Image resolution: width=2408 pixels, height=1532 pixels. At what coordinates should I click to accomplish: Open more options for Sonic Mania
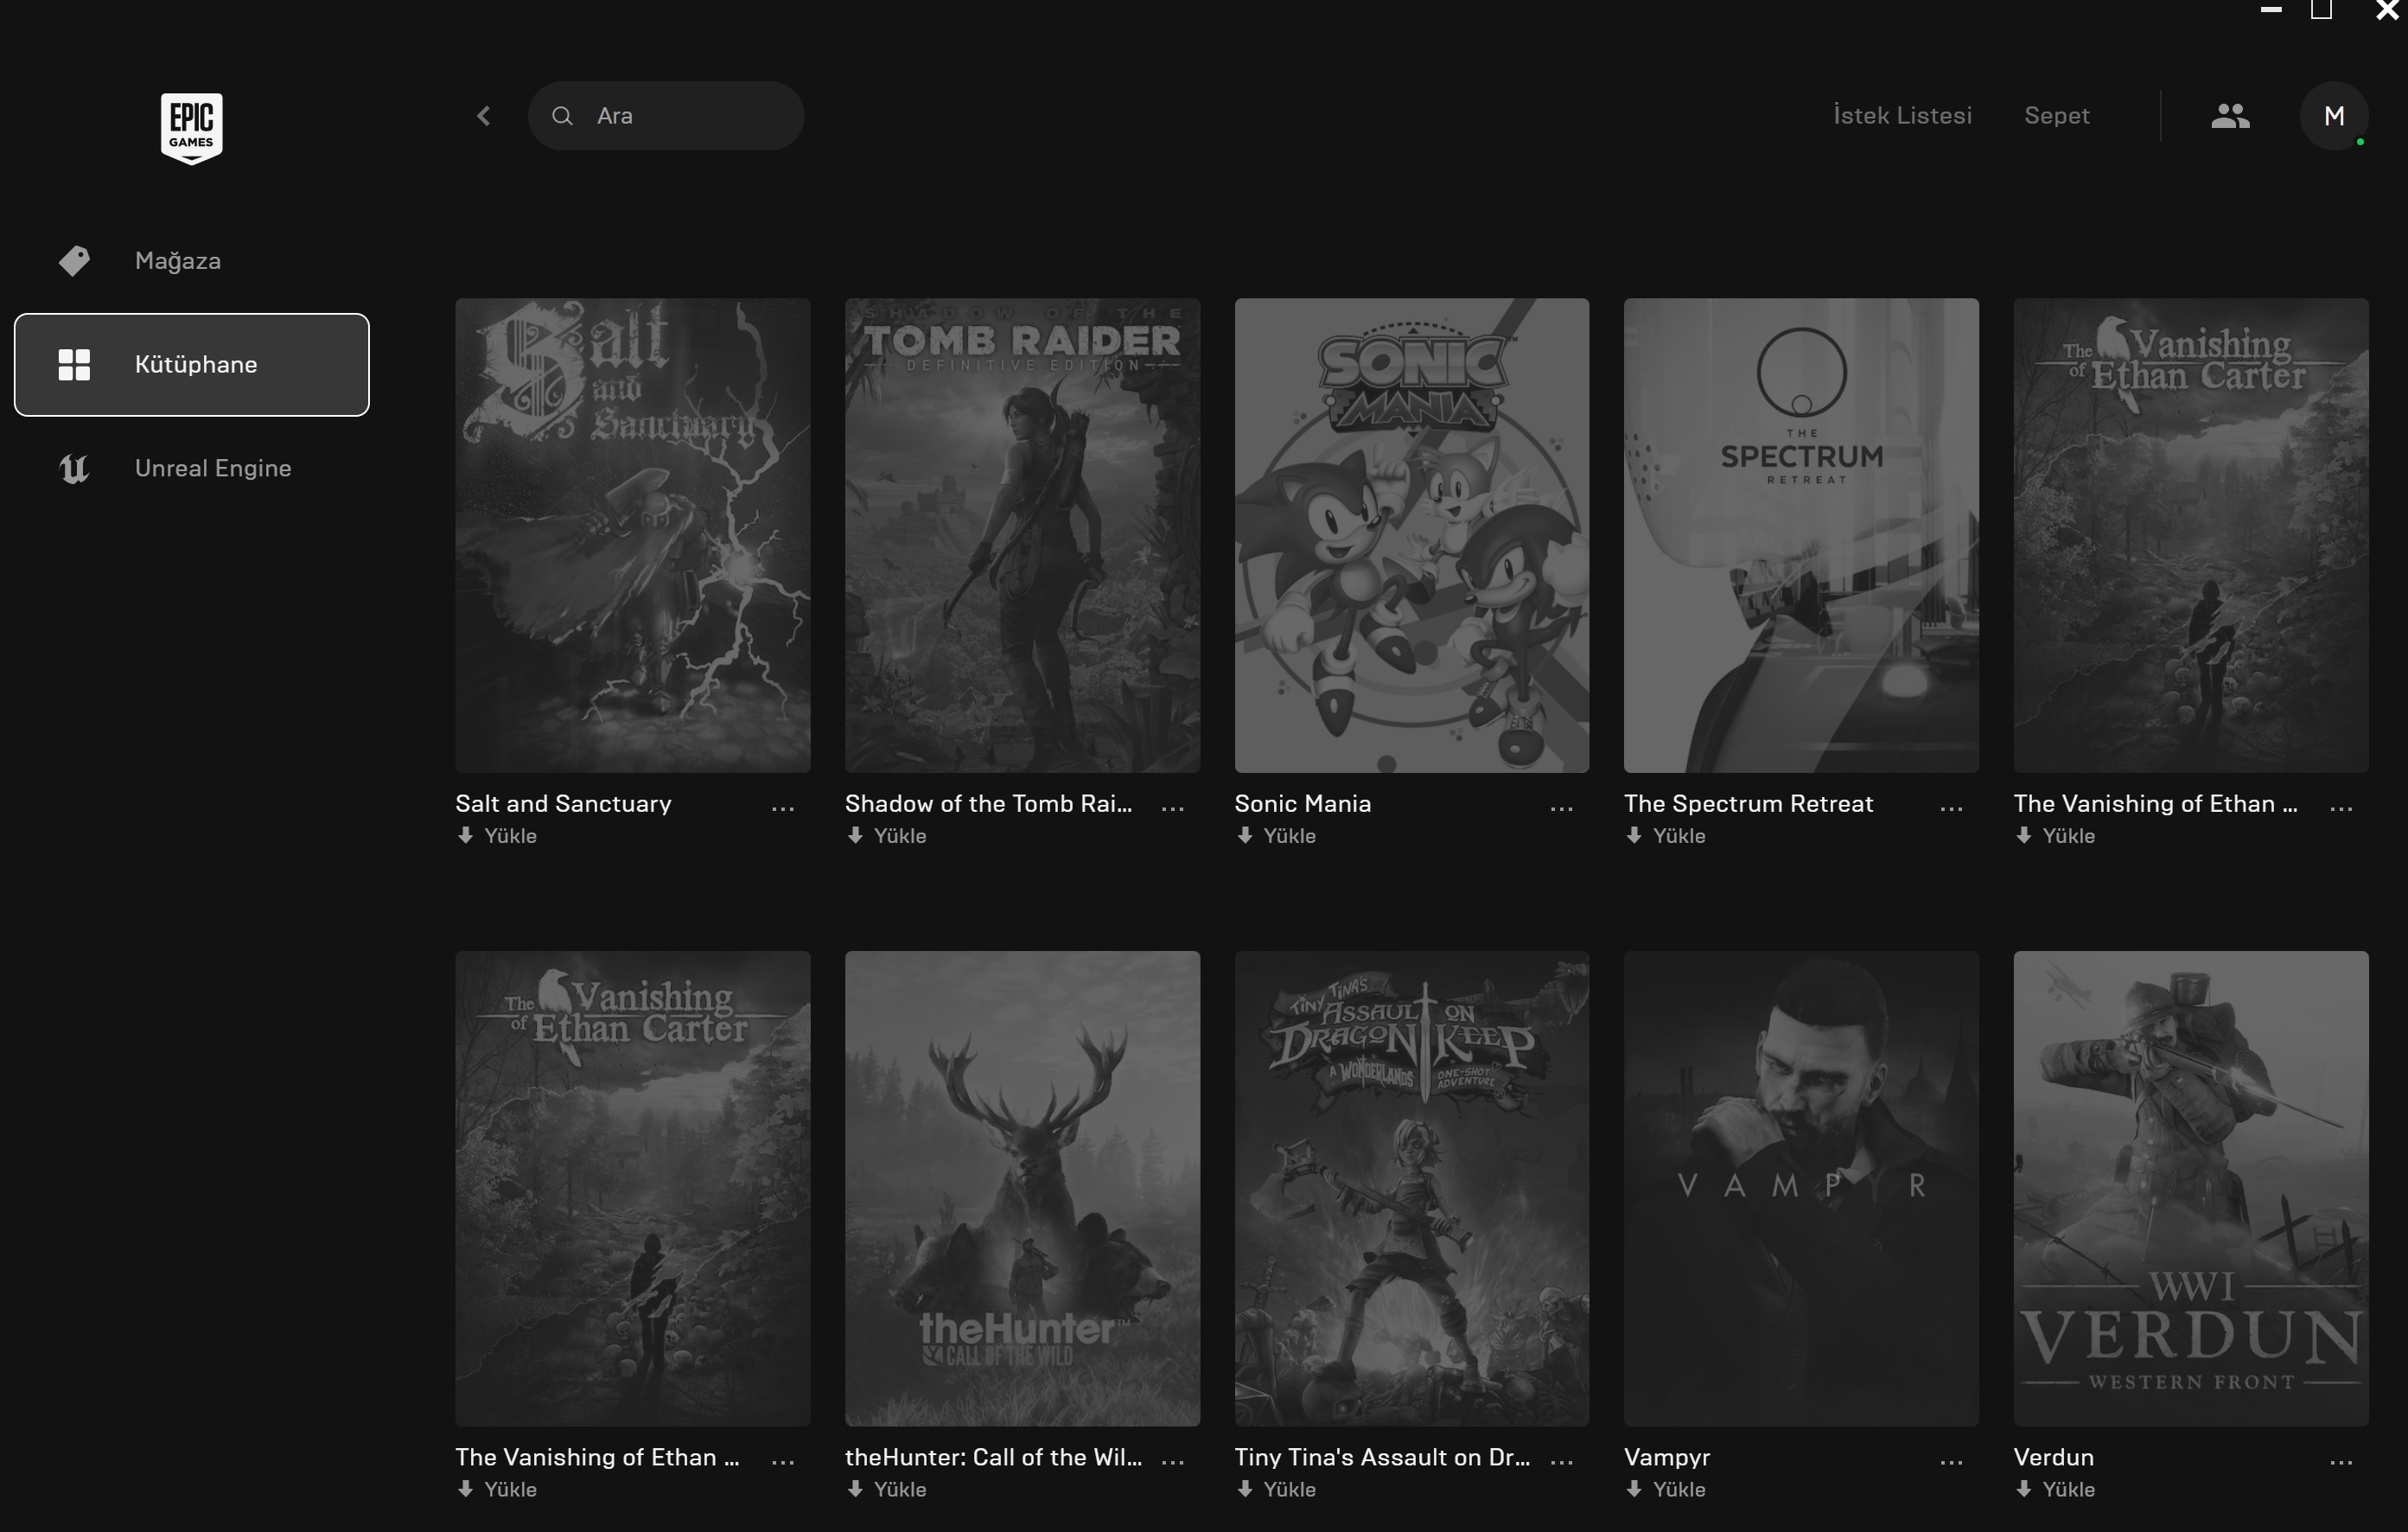point(1562,808)
